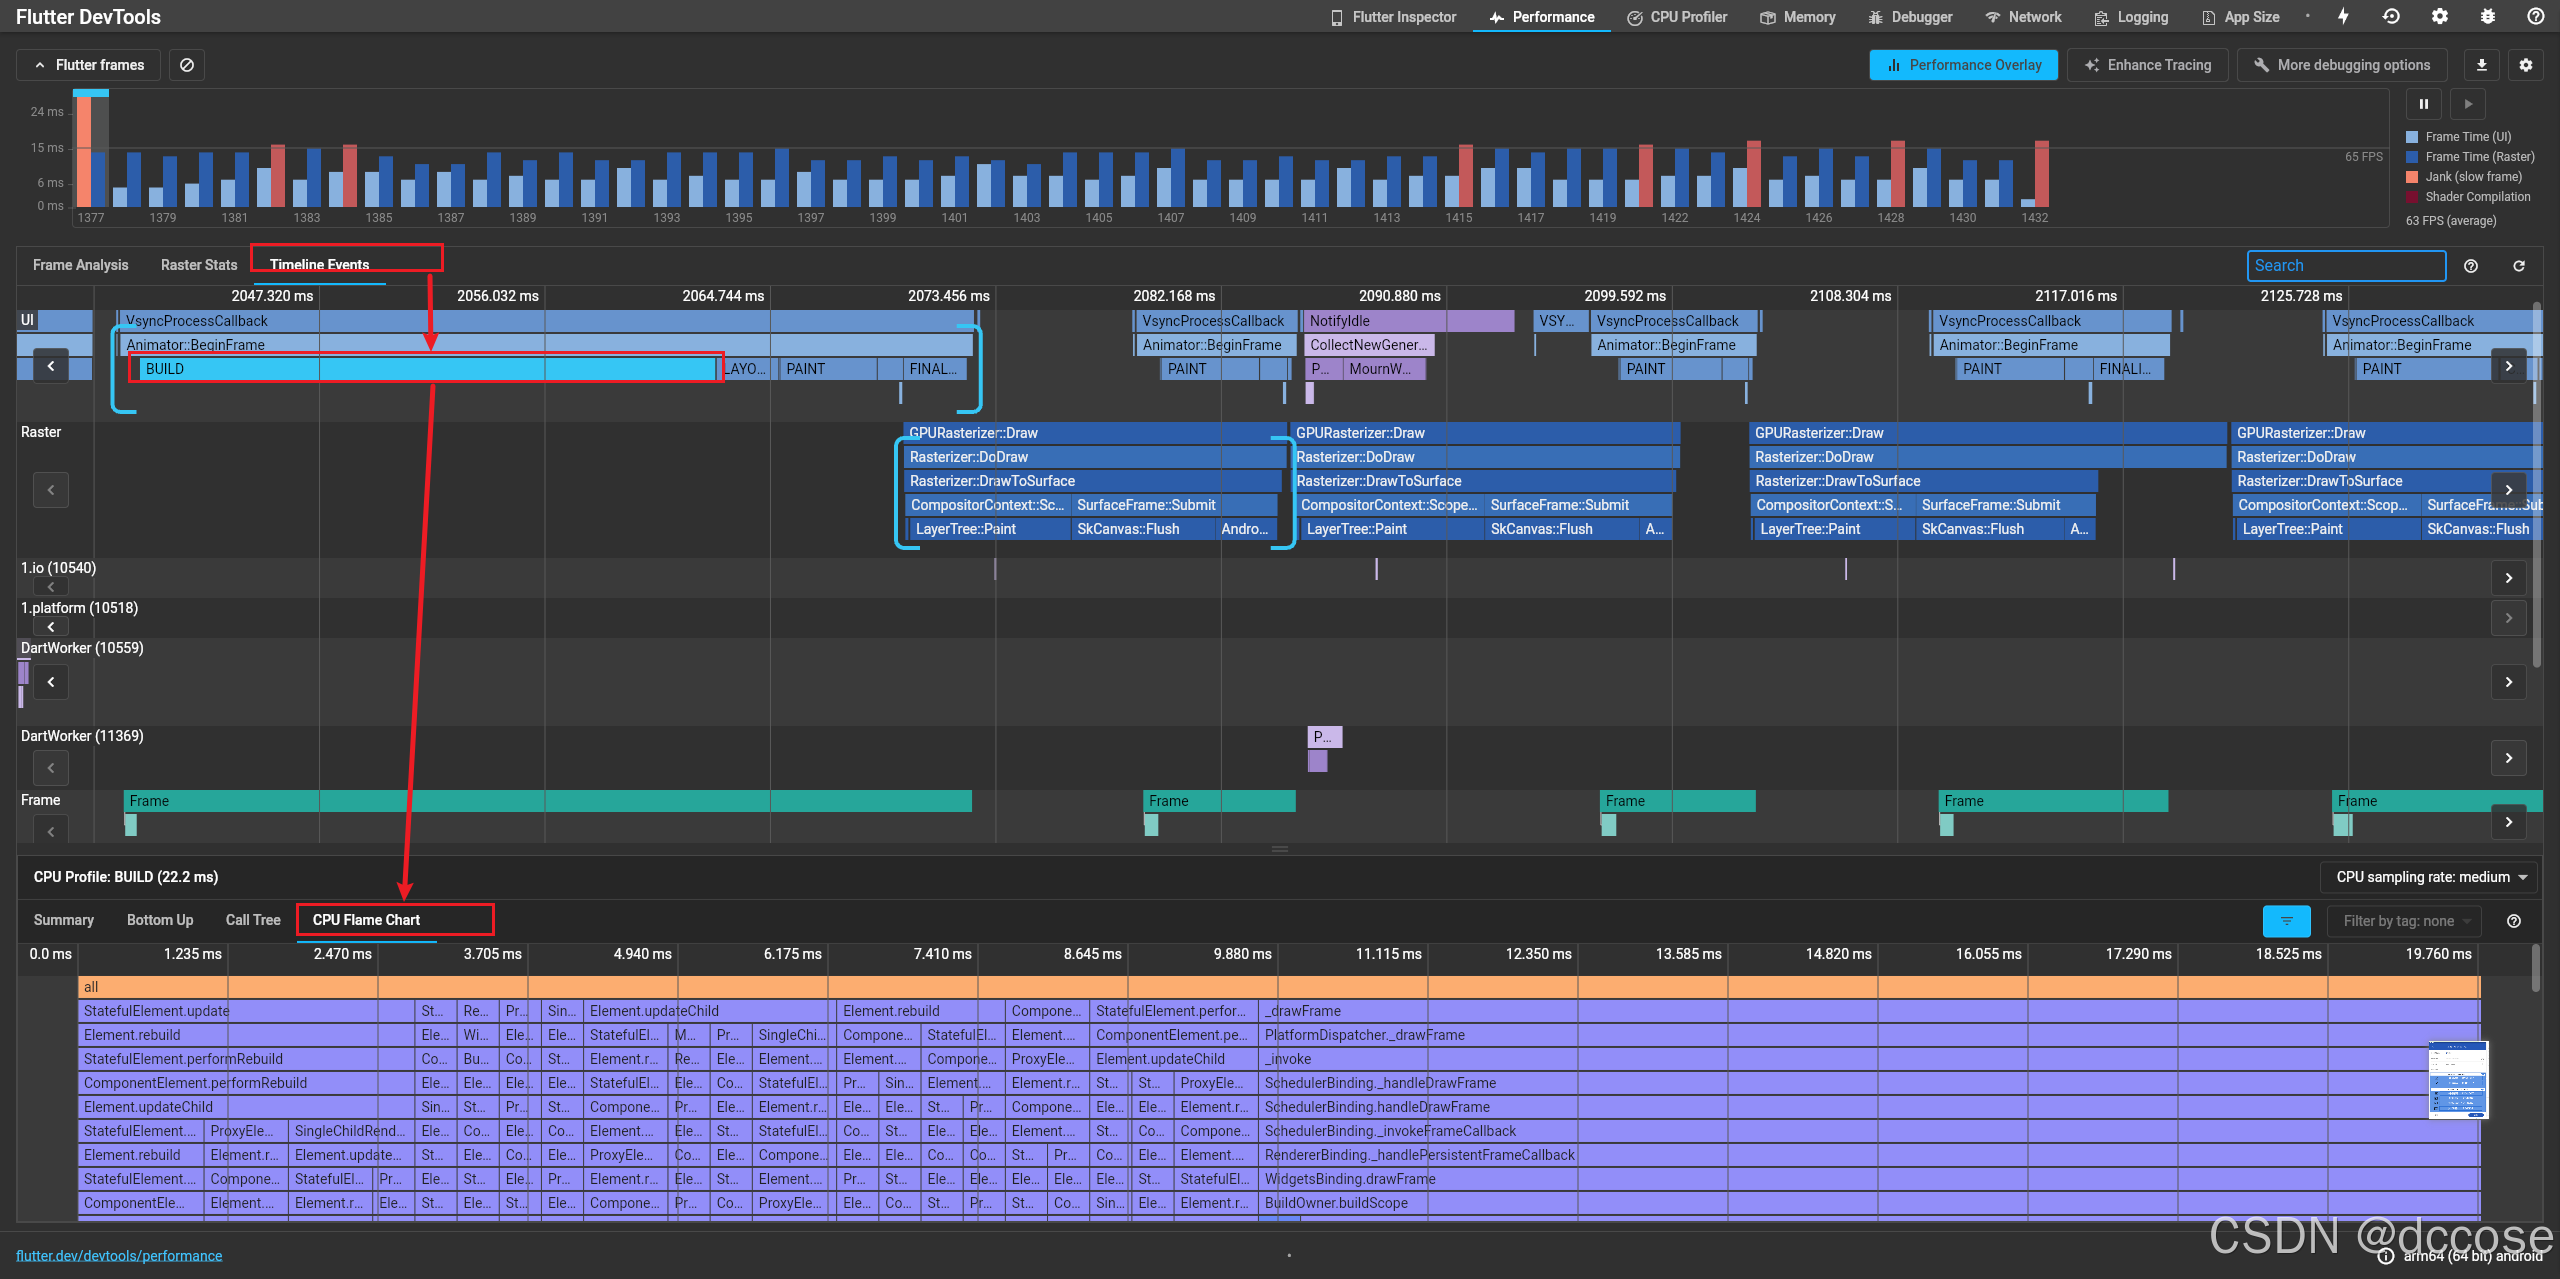2560x1279 pixels.
Task: Click the timeline Search field
Action: (x=2345, y=266)
